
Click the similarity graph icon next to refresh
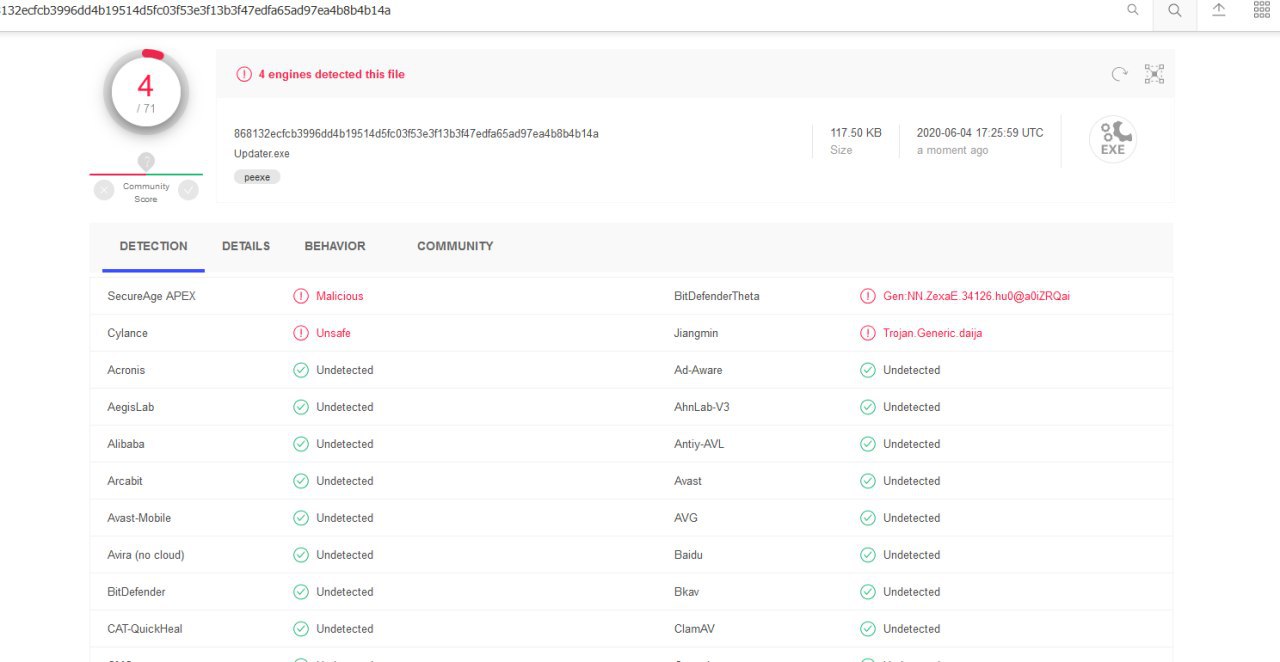tap(1154, 74)
